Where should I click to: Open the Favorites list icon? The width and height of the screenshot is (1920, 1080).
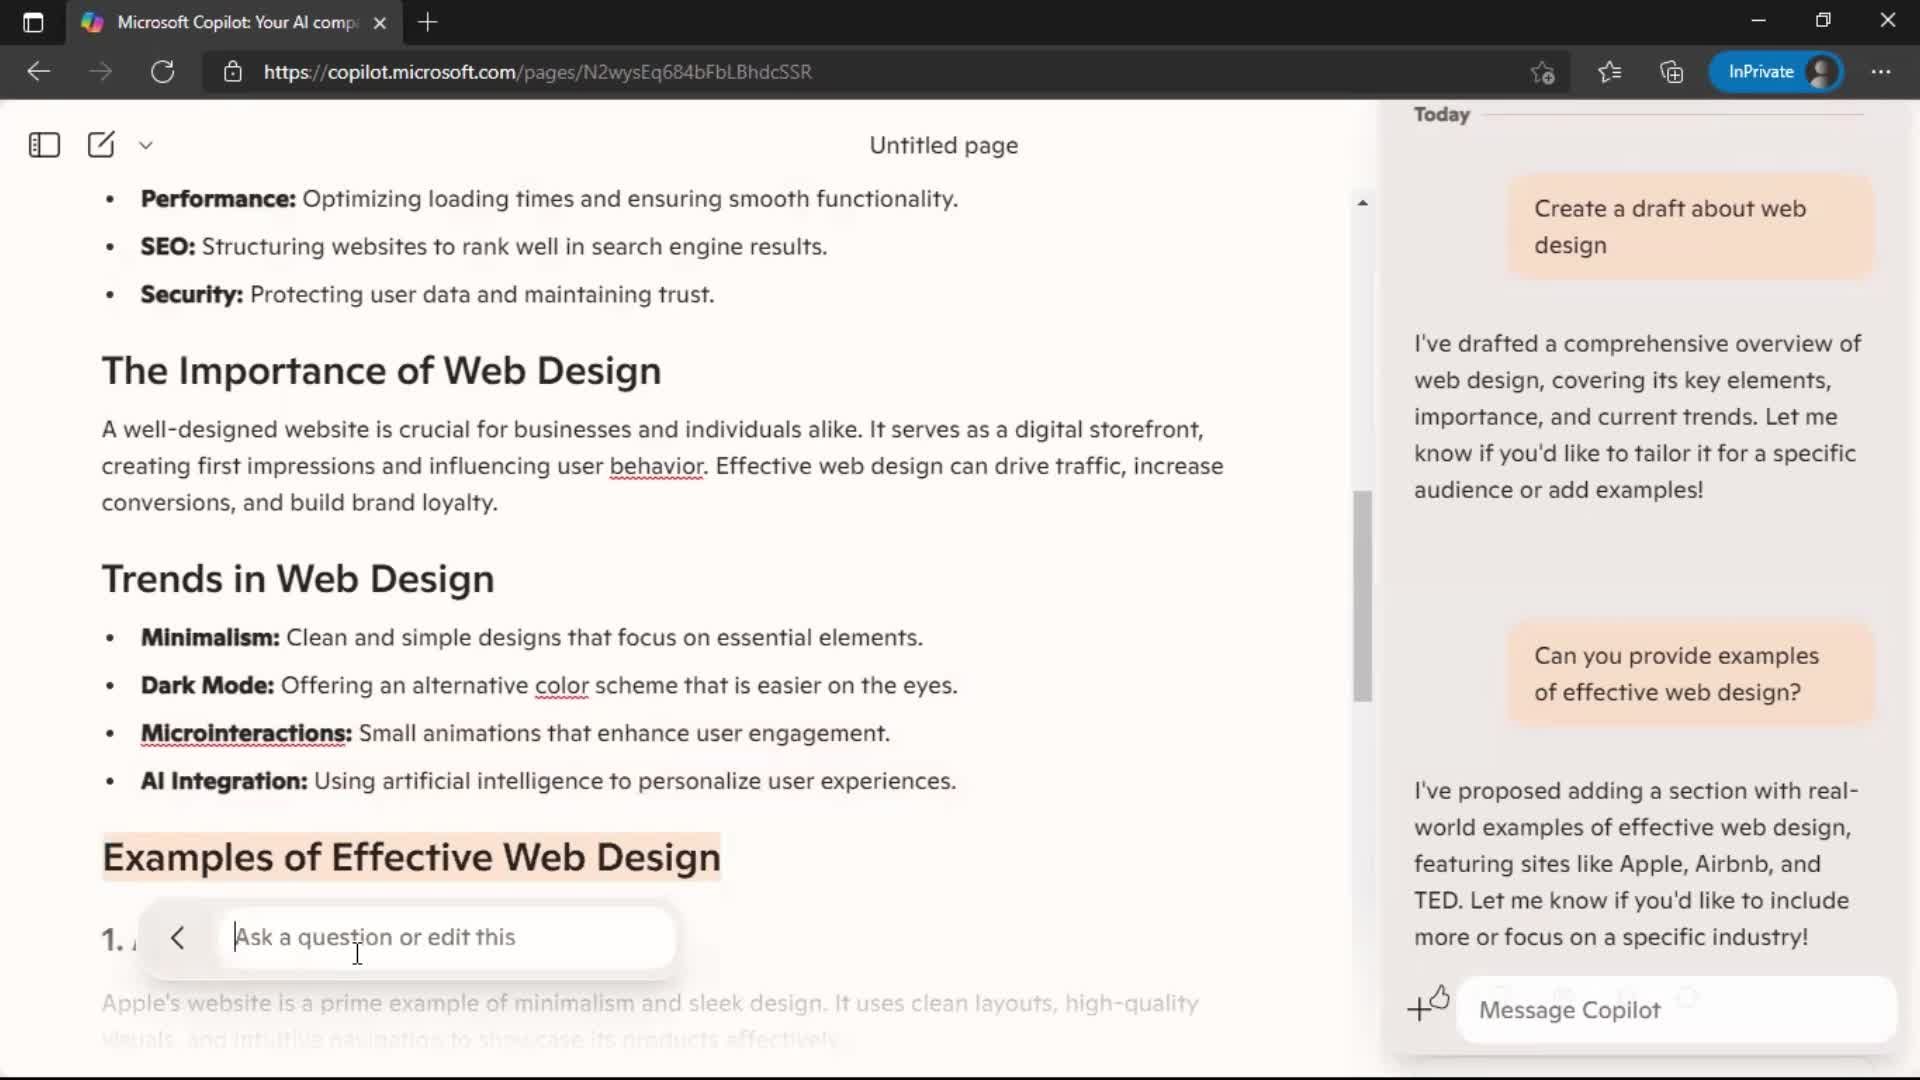1609,72
